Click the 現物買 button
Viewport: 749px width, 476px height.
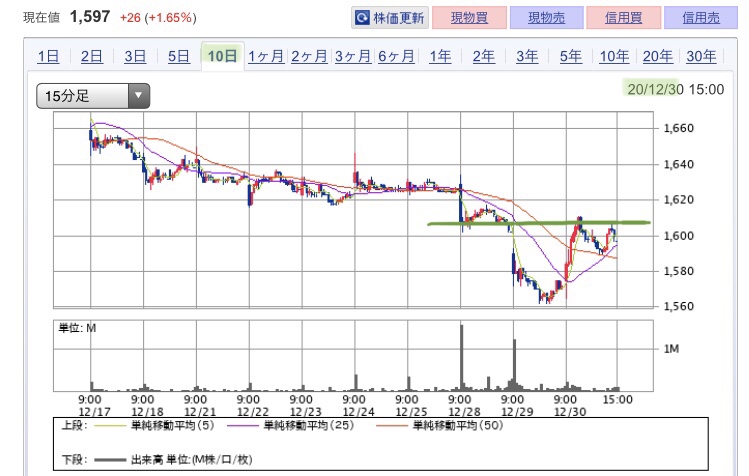pos(470,18)
